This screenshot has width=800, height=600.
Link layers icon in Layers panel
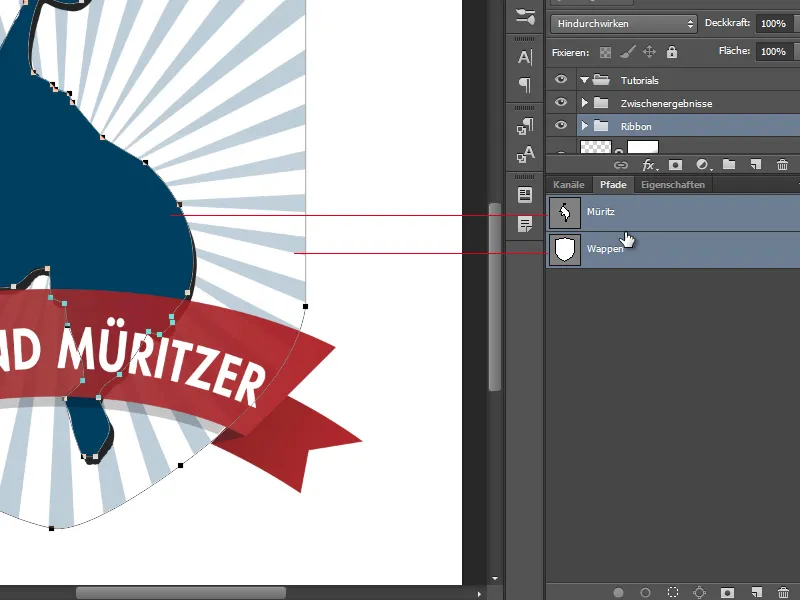pos(620,165)
